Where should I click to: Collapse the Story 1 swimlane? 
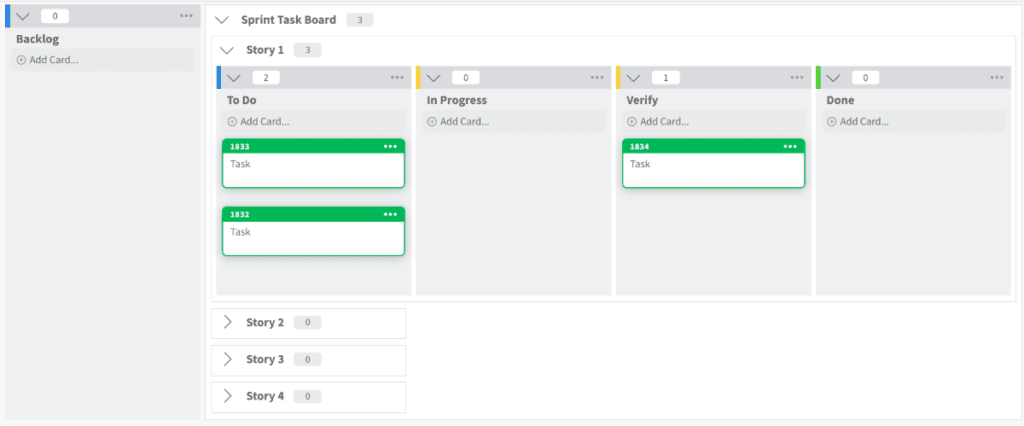click(x=227, y=50)
